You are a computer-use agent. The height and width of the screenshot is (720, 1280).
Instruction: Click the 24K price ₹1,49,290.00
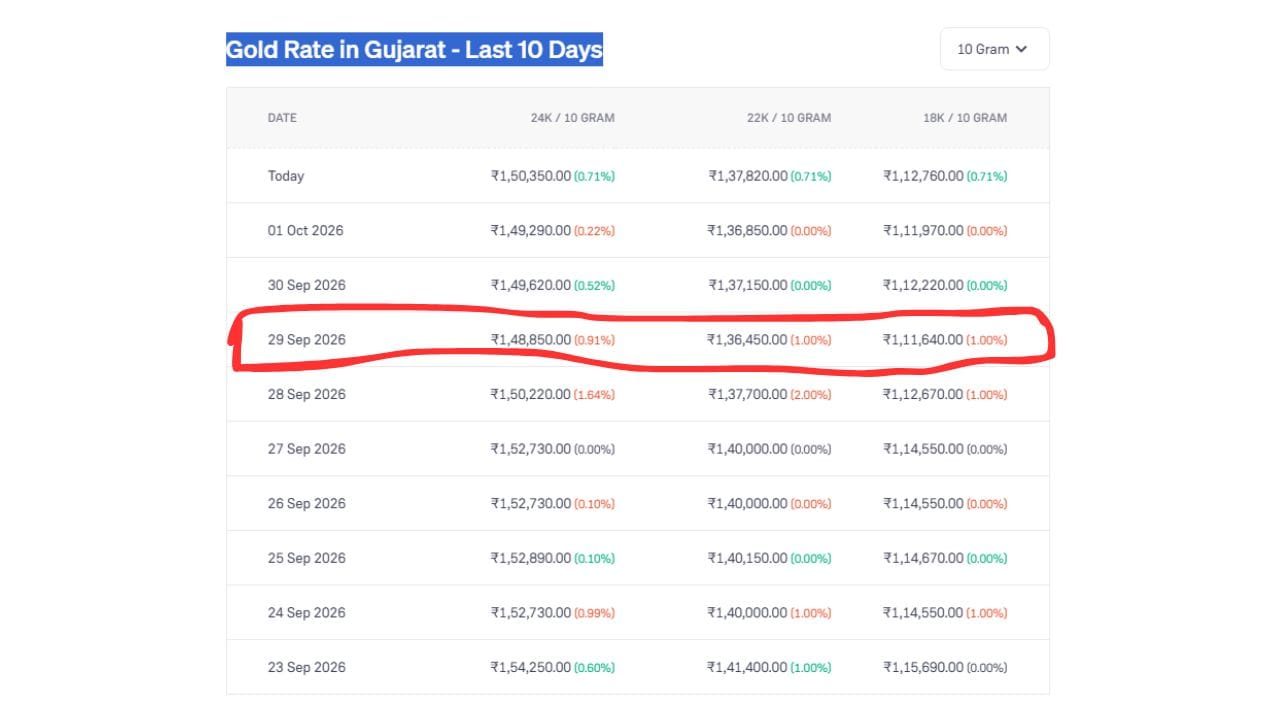pyautogui.click(x=531, y=231)
